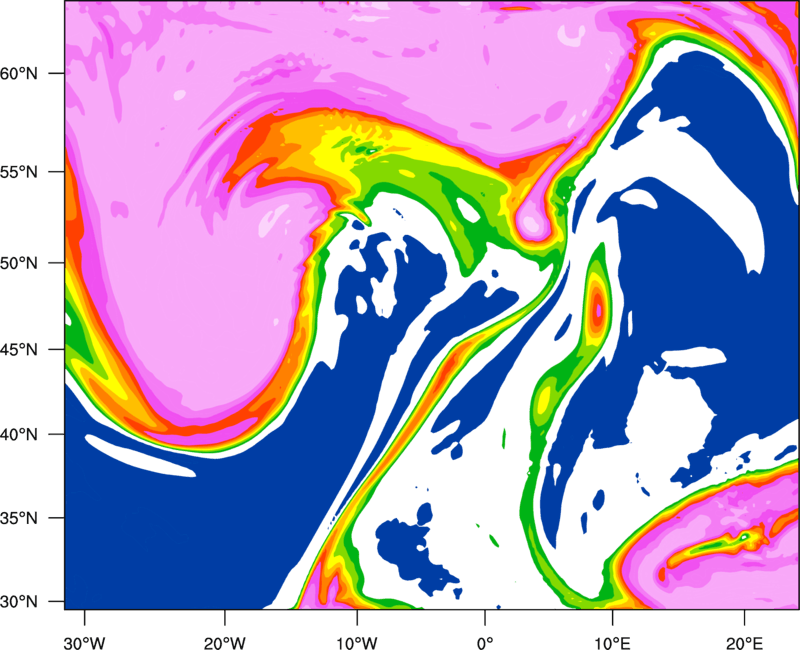Click the 30°W longitude axis label
The height and width of the screenshot is (650, 800).
pyautogui.click(x=85, y=643)
